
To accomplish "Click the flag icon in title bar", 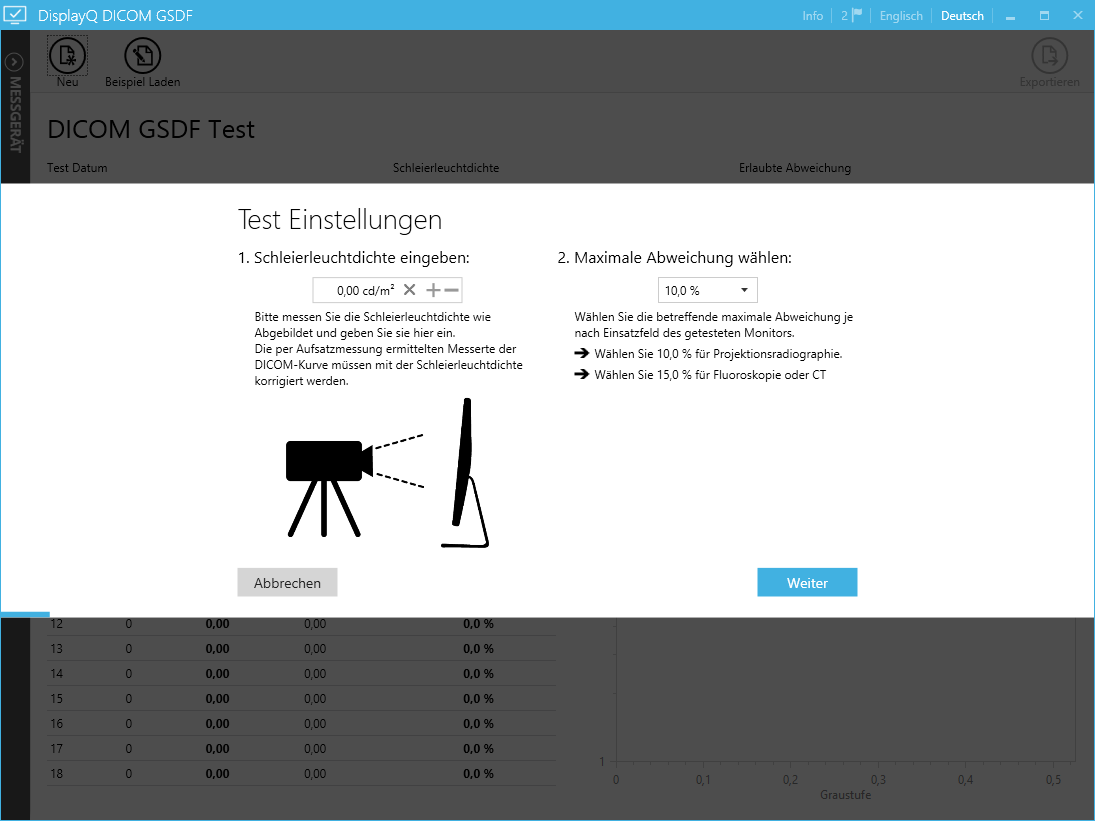I will (856, 15).
